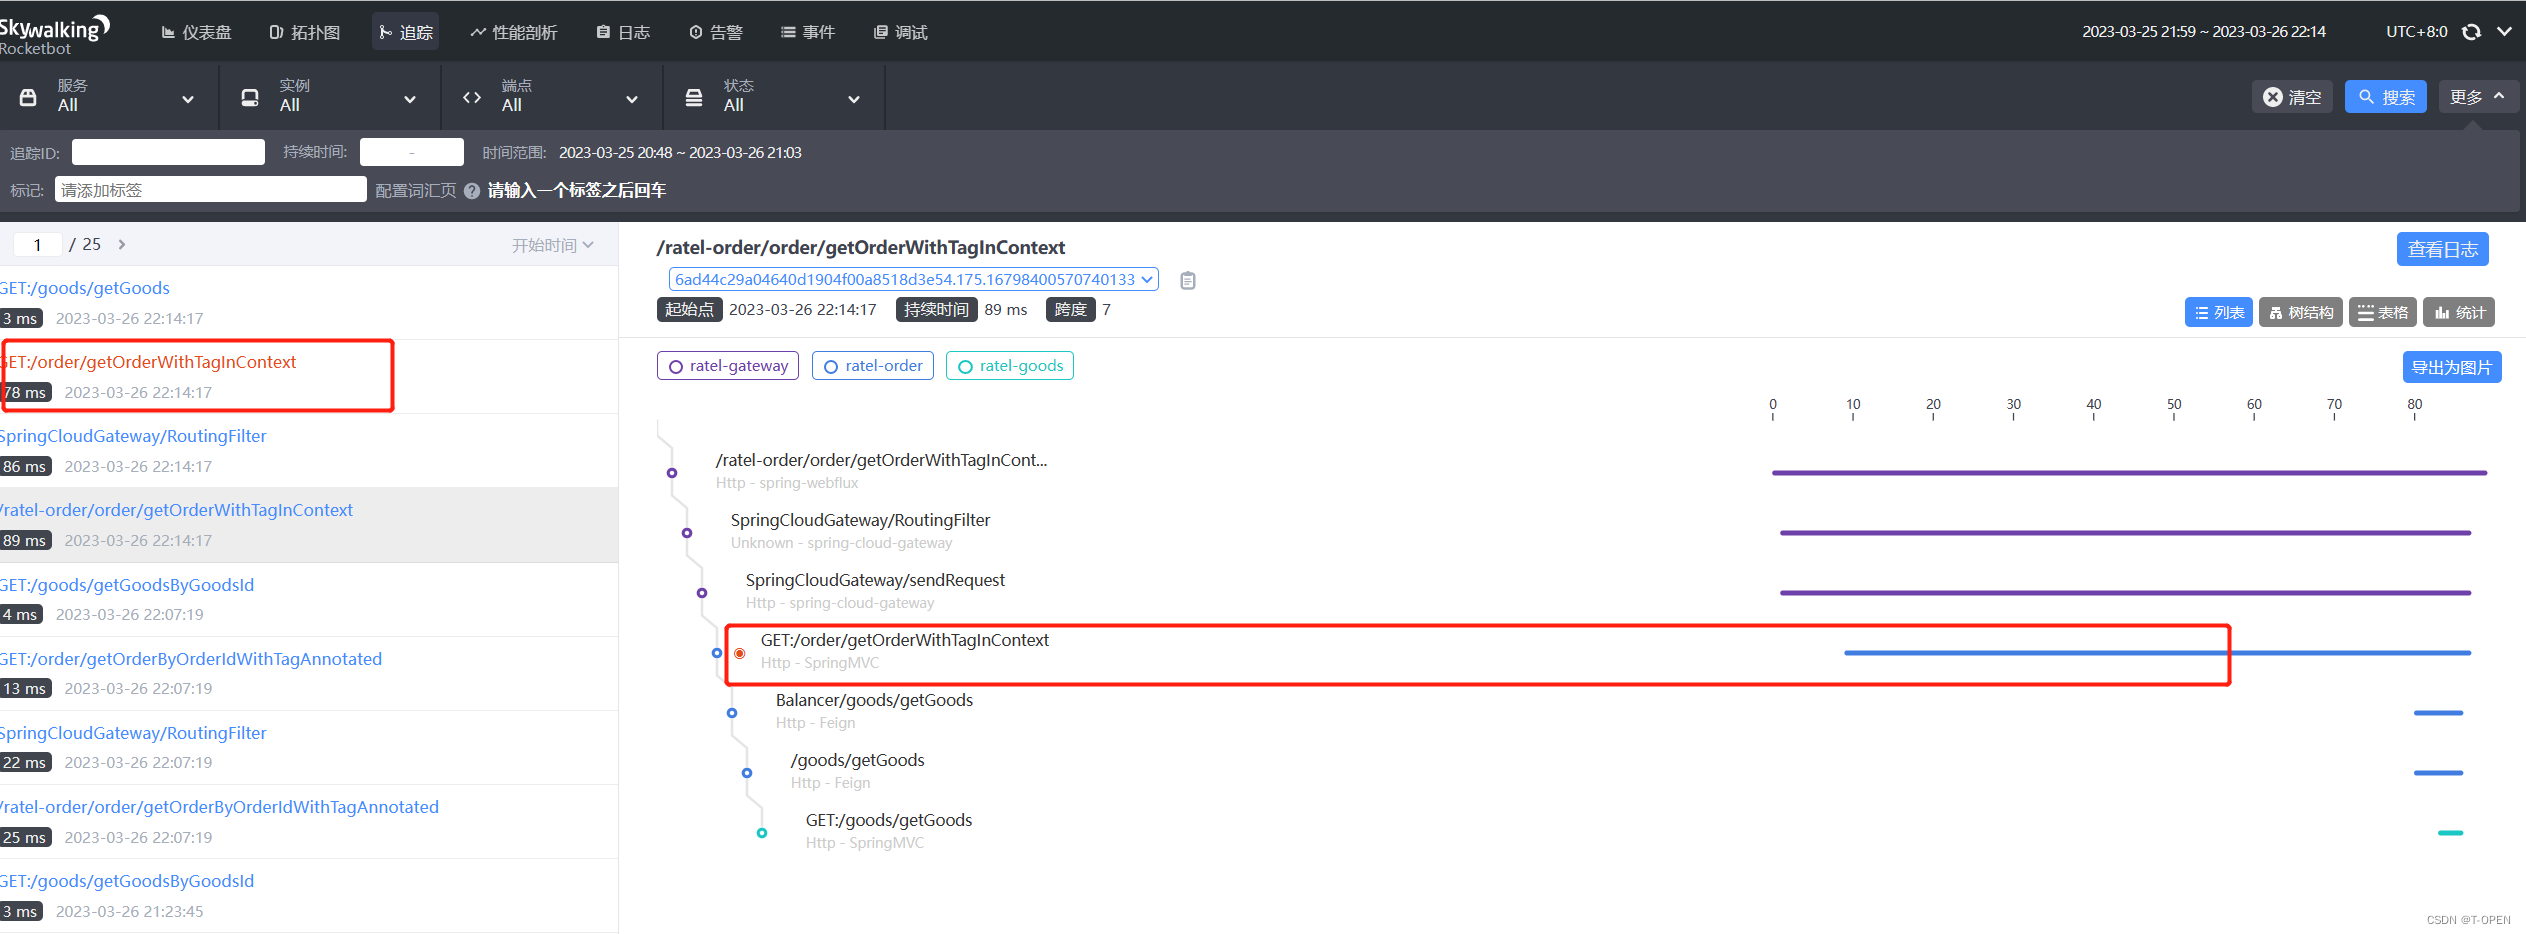Select trace GET:/goods/getGoodsByGoodsId 21:23:45

pyautogui.click(x=309, y=895)
